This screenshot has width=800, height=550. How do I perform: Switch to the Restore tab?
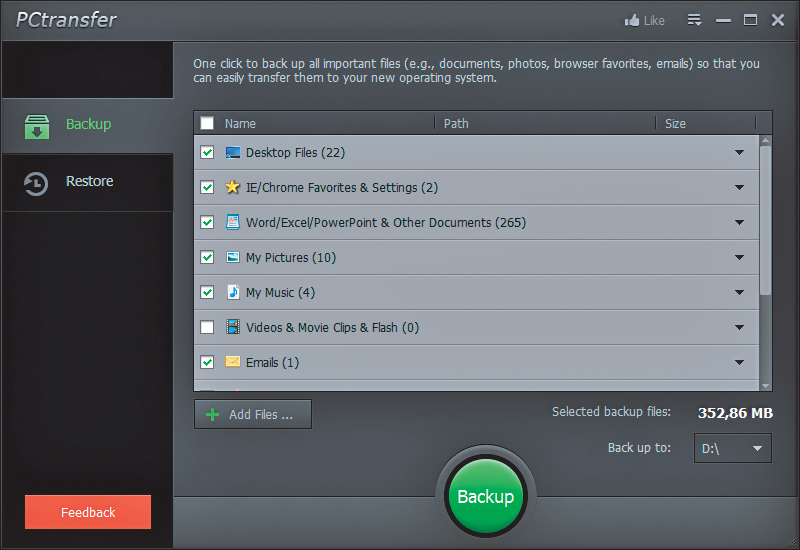coord(87,182)
